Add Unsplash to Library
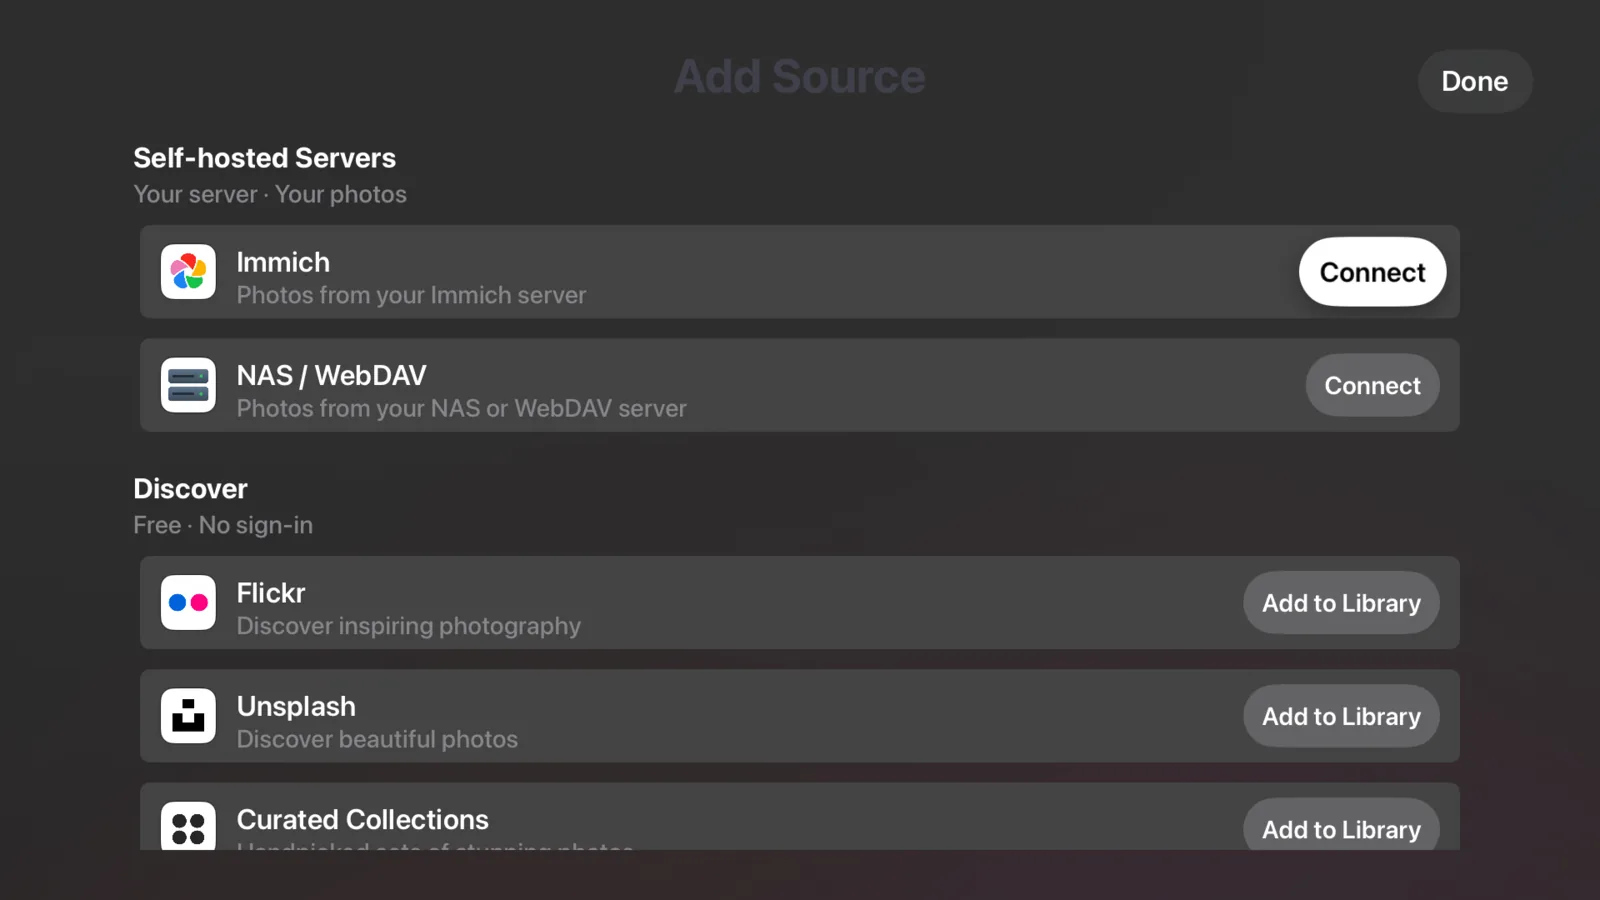1600x900 pixels. tap(1341, 716)
